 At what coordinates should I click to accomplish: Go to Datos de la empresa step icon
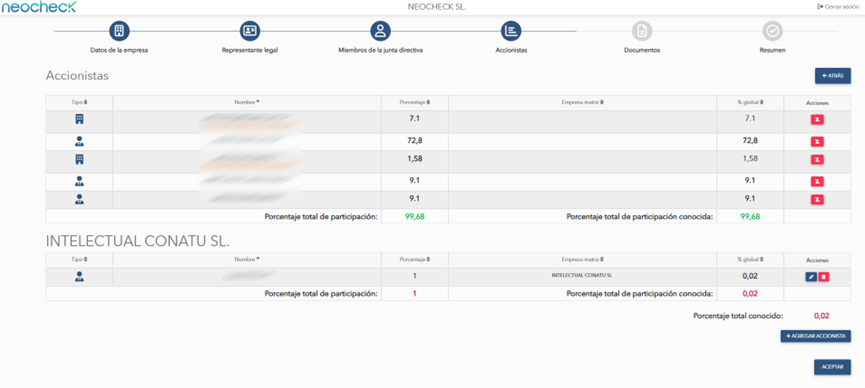click(119, 31)
